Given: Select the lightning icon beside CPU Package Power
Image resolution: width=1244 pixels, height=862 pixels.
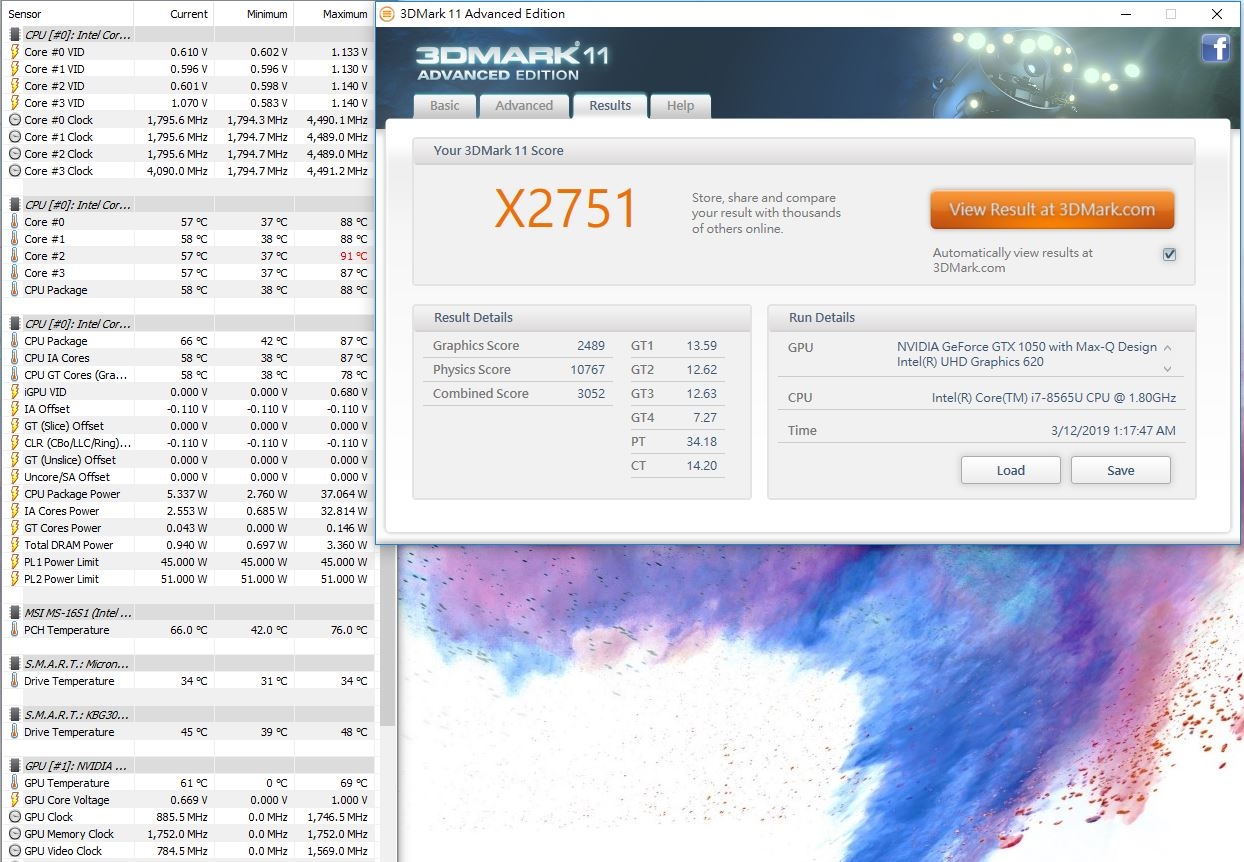Looking at the screenshot, I should 15,494.
